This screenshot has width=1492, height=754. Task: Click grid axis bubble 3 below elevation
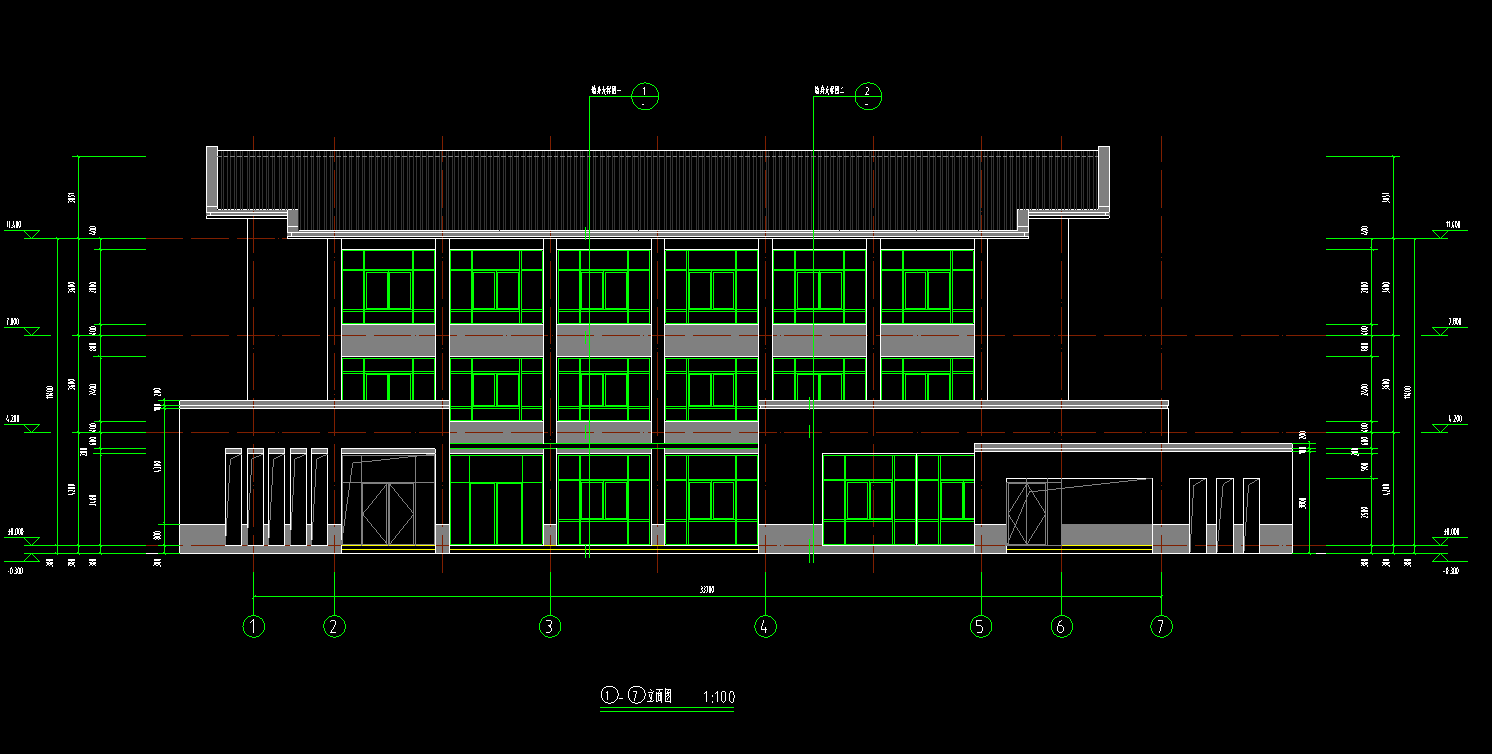(x=550, y=627)
